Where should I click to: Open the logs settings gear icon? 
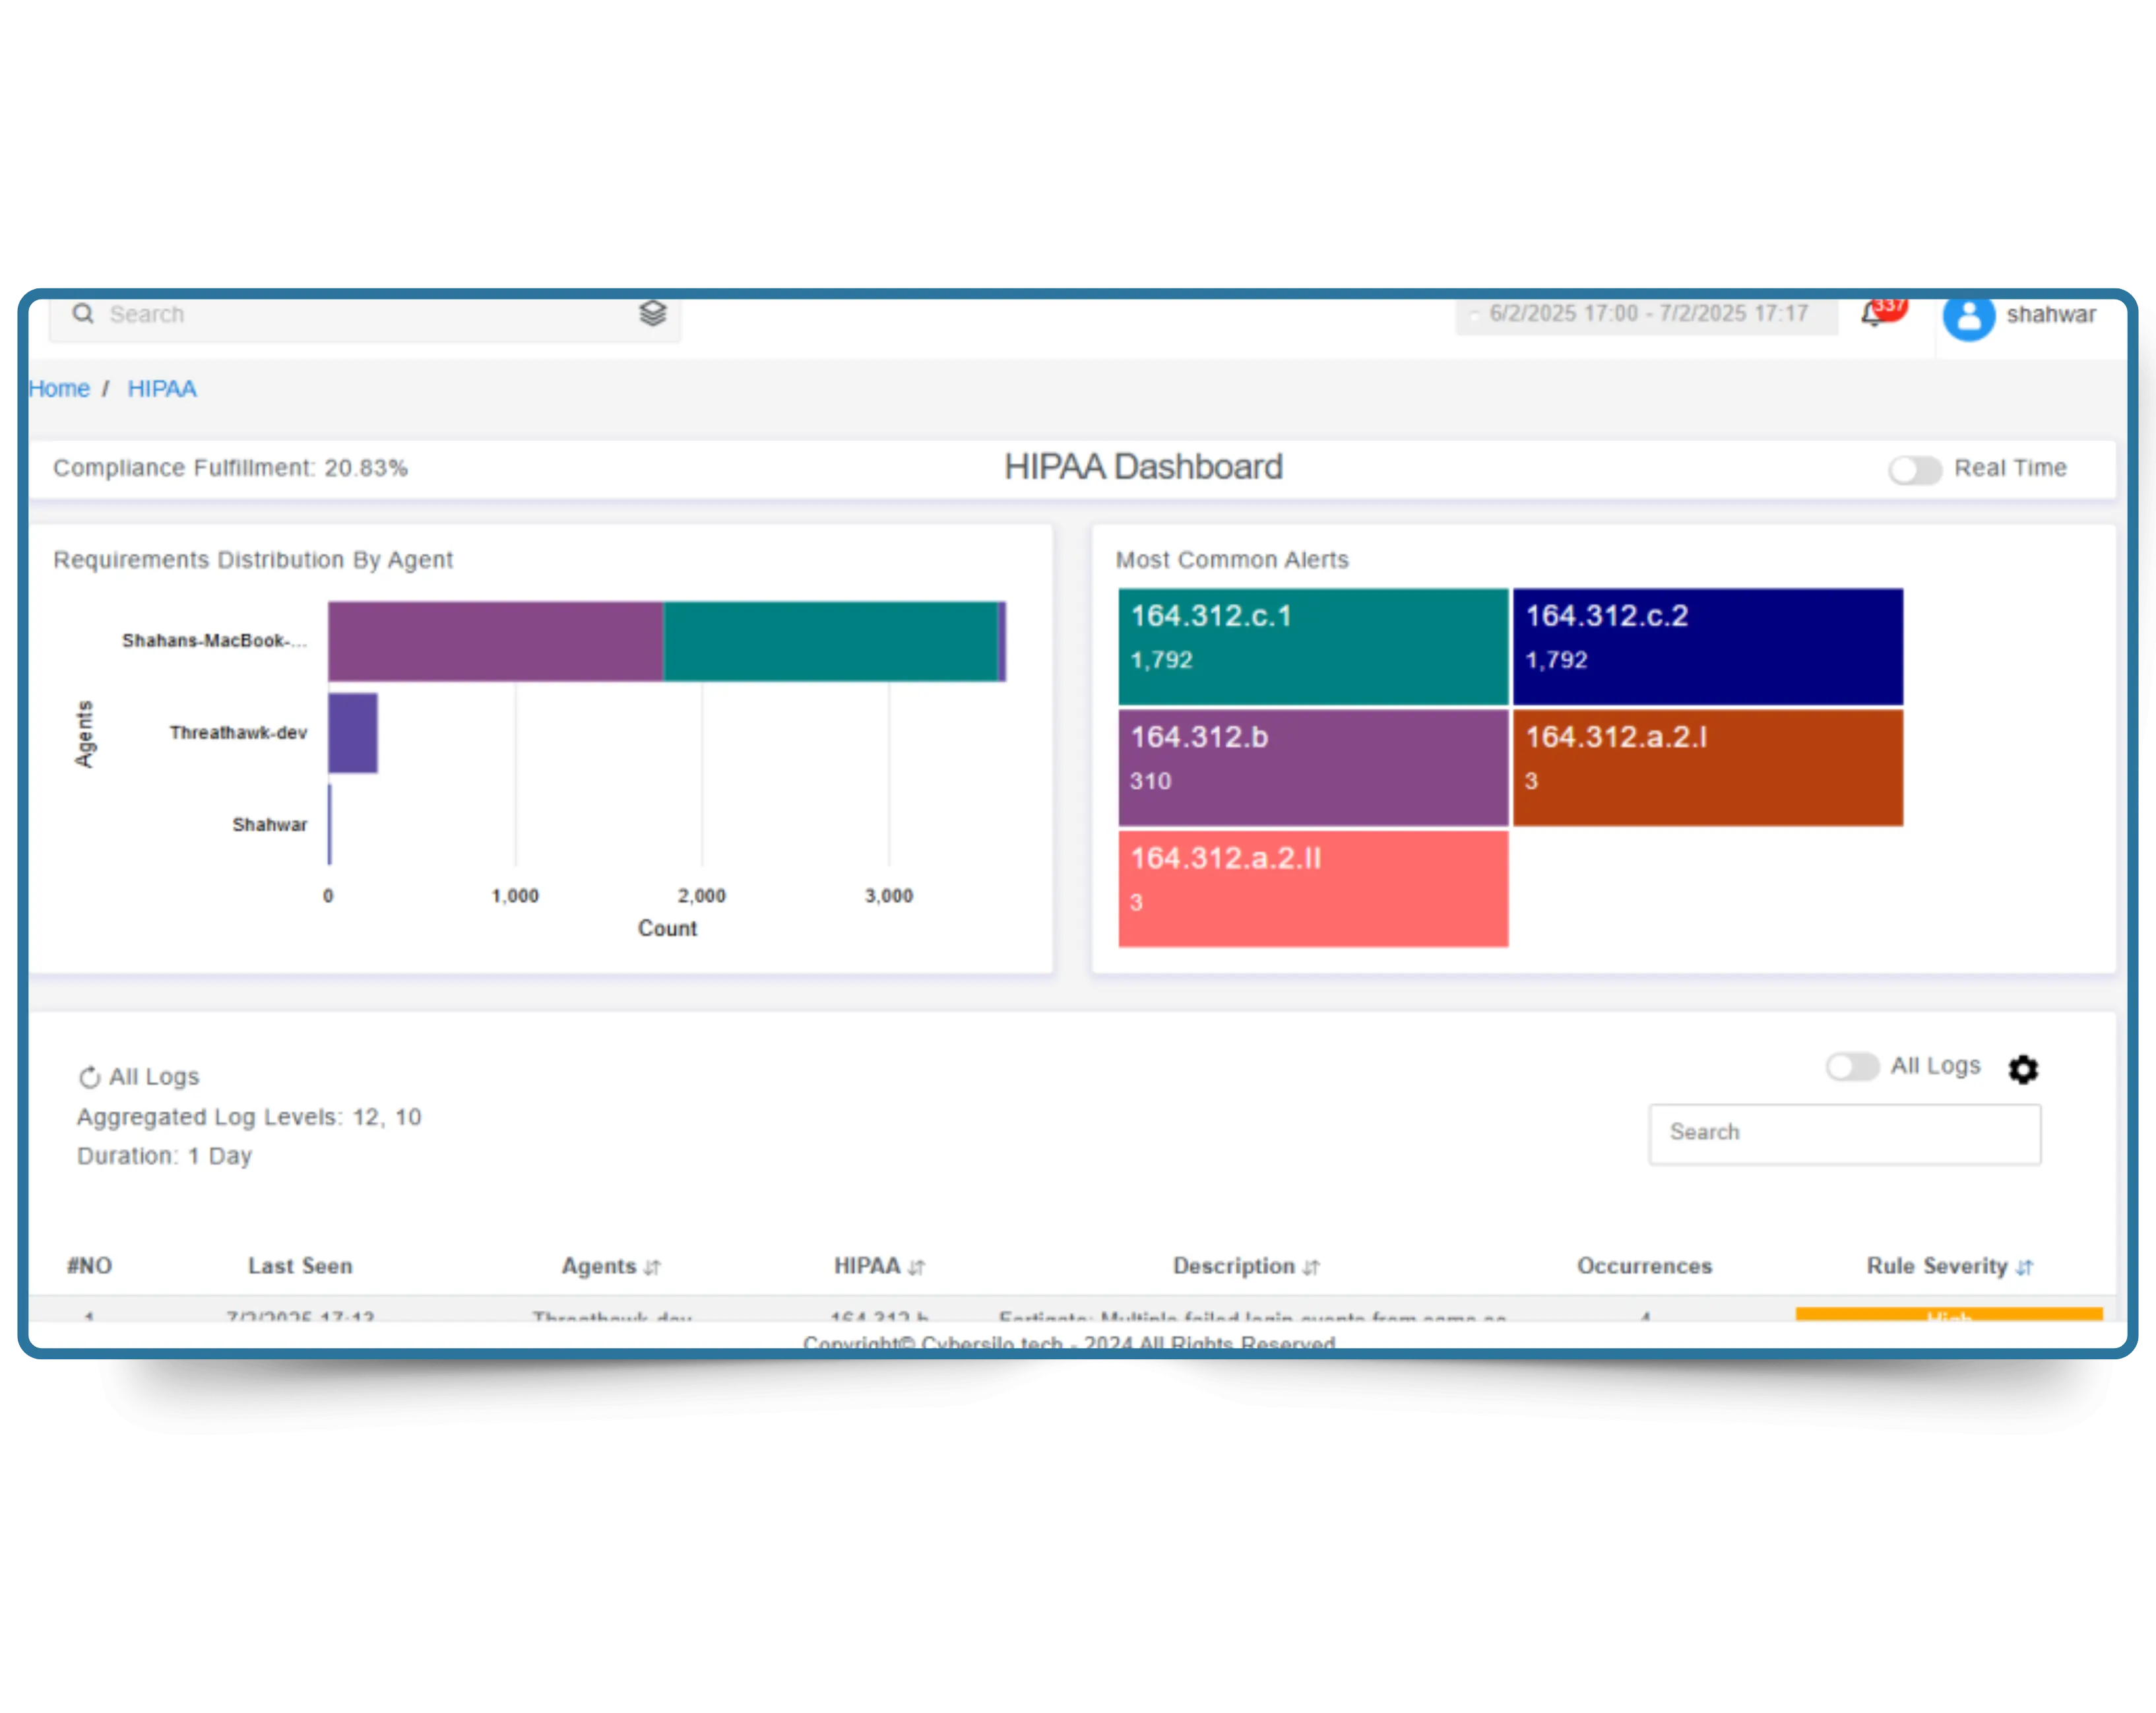2023,1069
